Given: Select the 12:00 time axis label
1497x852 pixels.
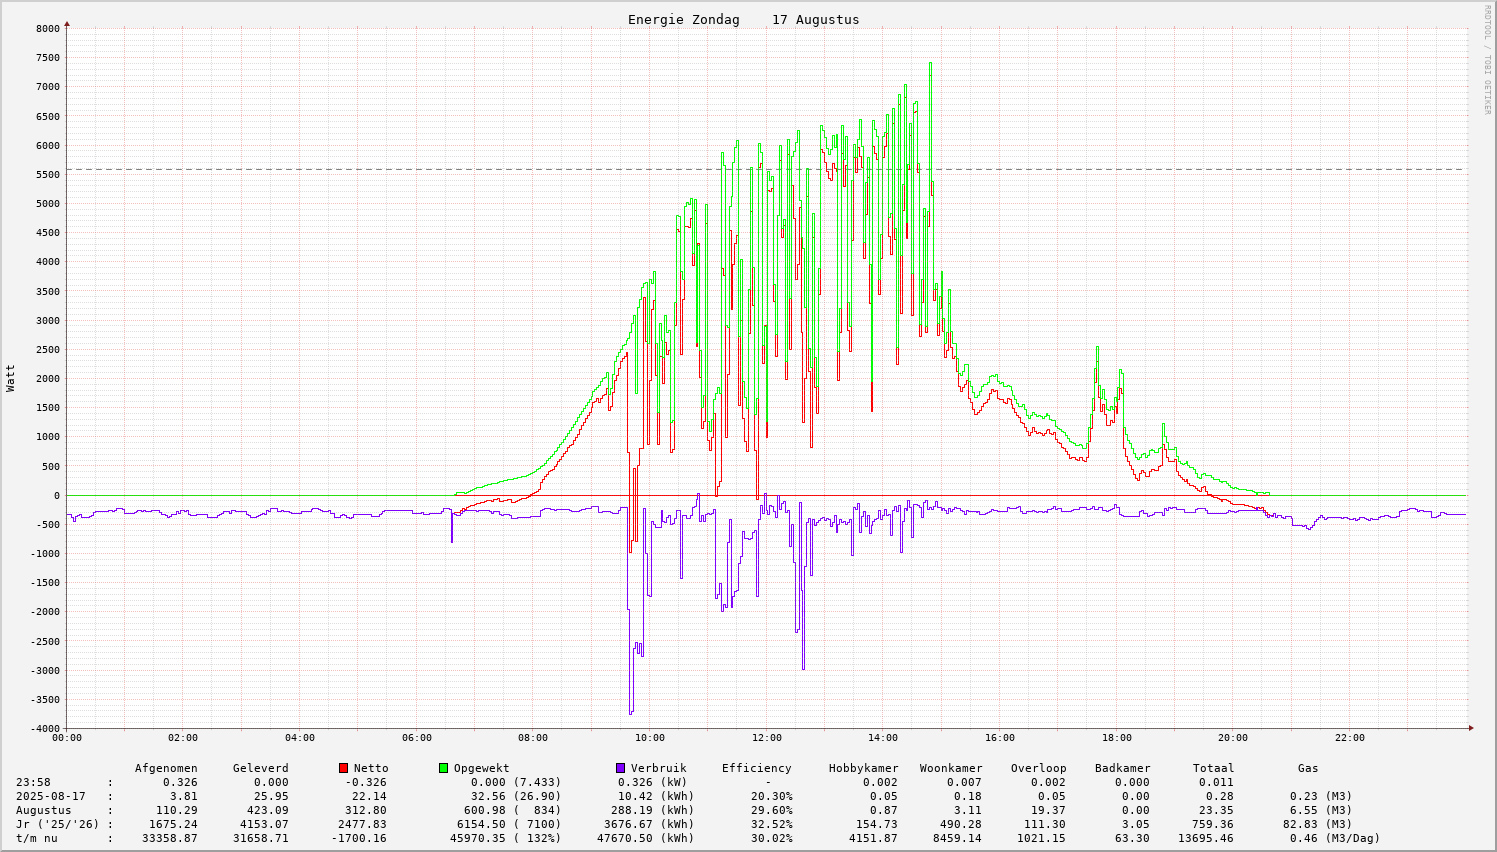Looking at the screenshot, I should (766, 738).
